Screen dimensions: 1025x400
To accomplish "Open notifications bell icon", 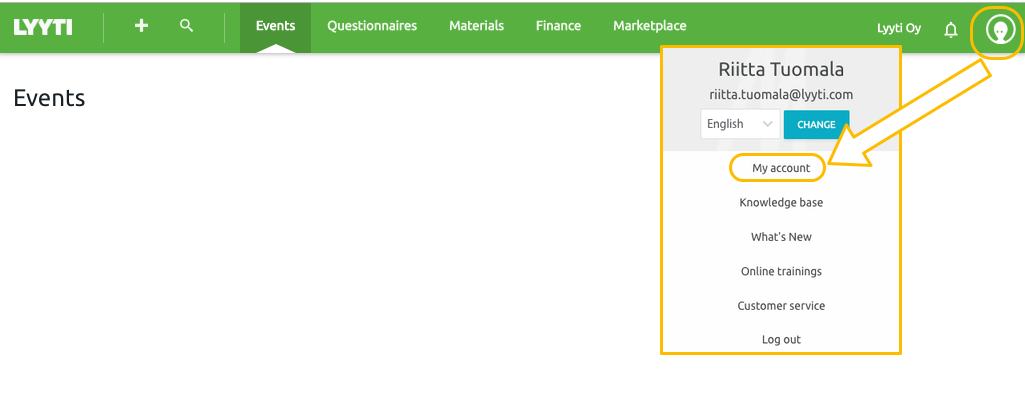I will click(x=951, y=29).
